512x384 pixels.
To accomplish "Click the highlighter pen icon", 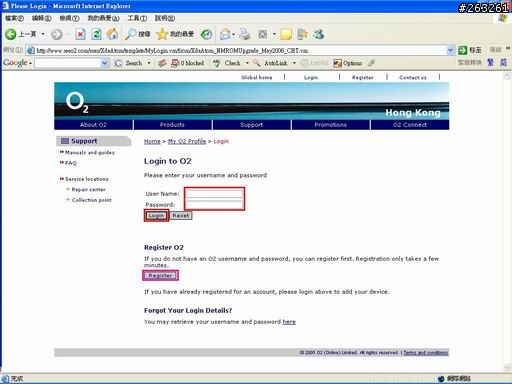I will click(x=372, y=63).
